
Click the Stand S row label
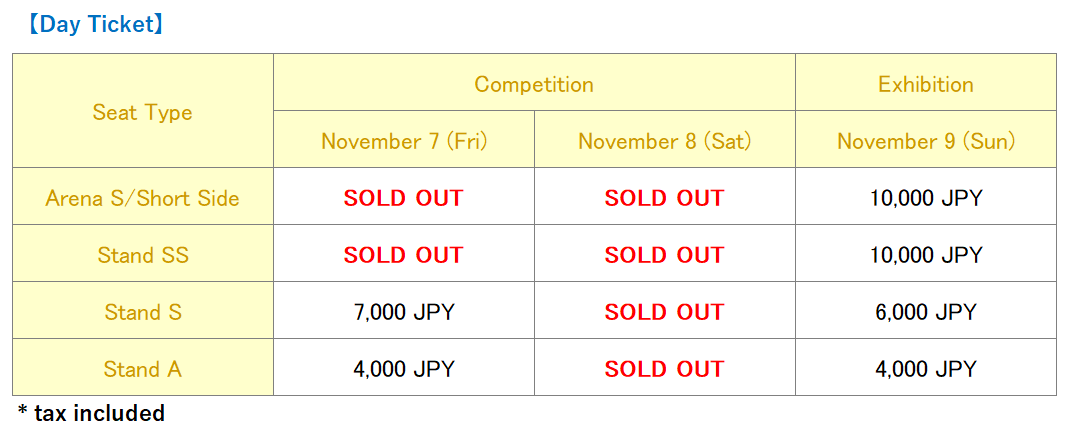[142, 312]
